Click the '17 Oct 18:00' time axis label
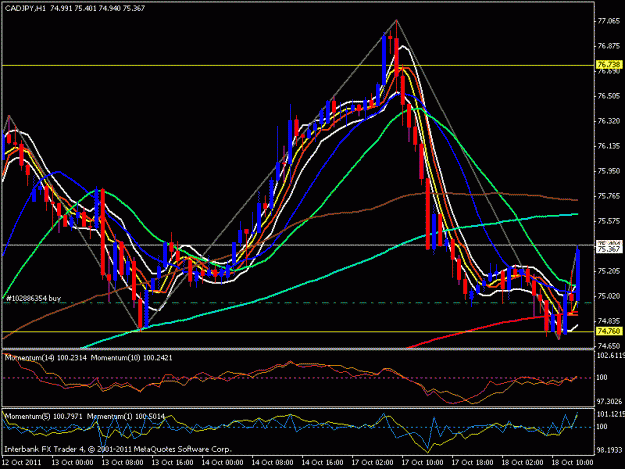Image resolution: width=625 pixels, height=469 pixels. click(x=473, y=463)
